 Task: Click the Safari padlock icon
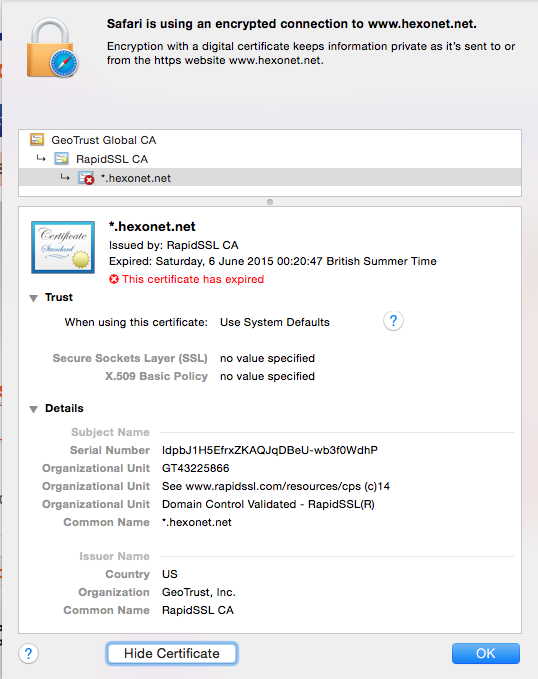pyautogui.click(x=52, y=48)
